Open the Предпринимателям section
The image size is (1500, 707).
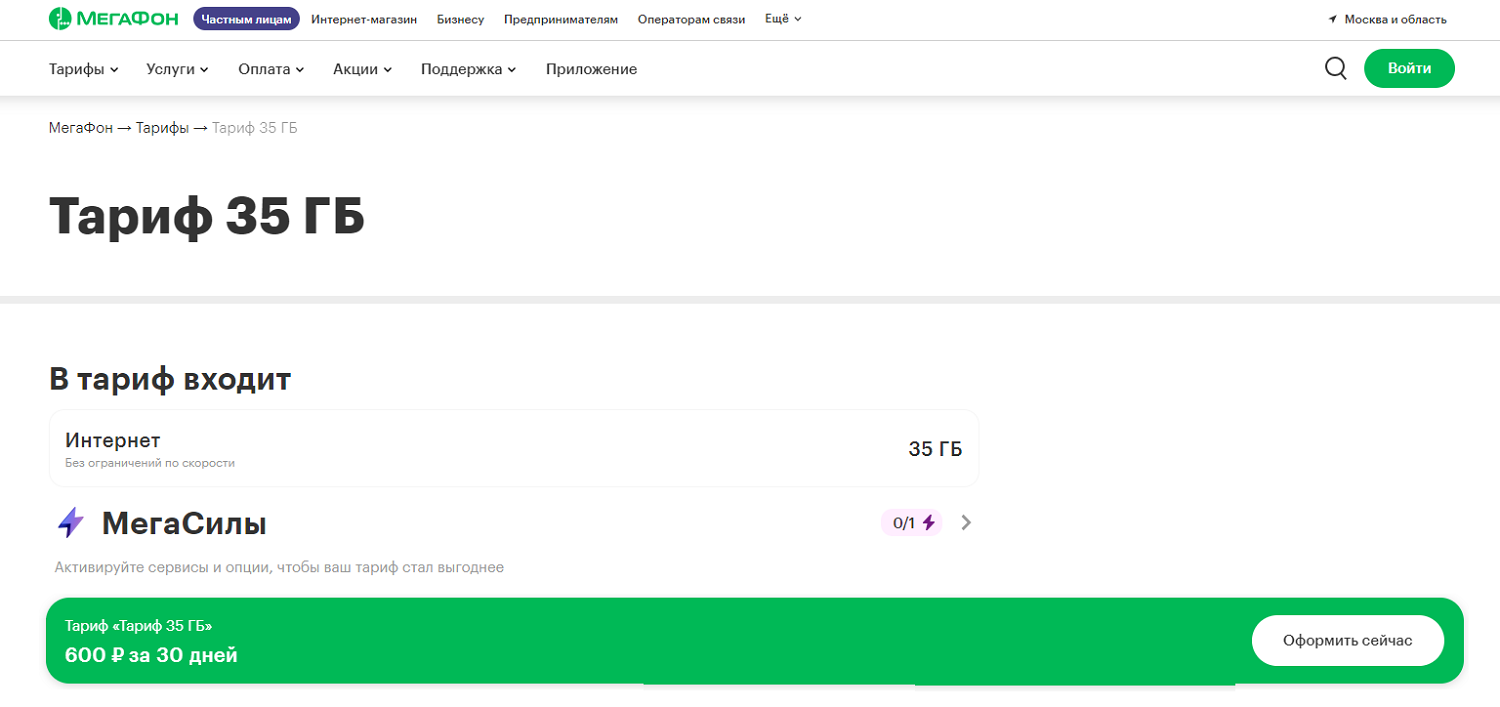coord(561,19)
